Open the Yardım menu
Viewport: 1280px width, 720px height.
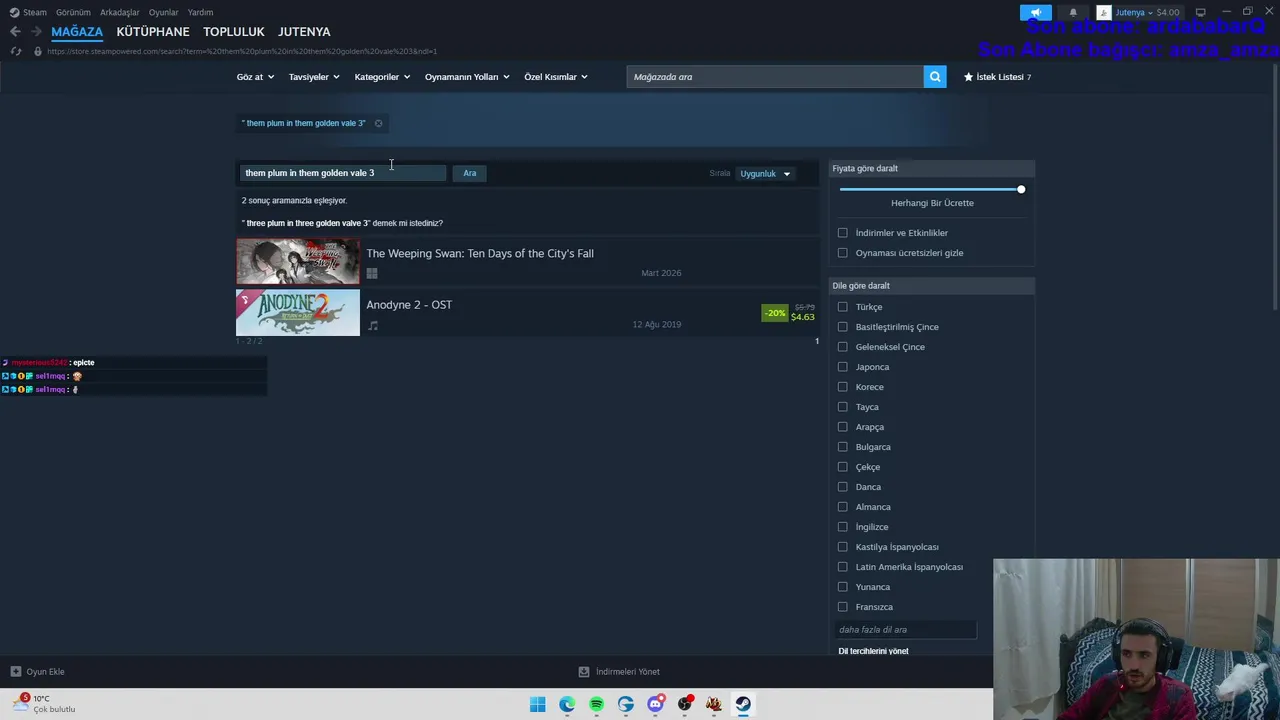pos(200,12)
